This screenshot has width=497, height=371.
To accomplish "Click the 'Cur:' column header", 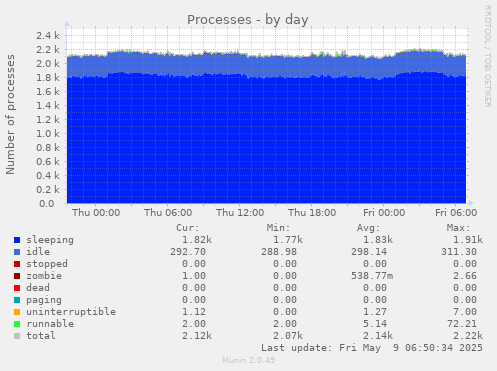I will coord(188,228).
